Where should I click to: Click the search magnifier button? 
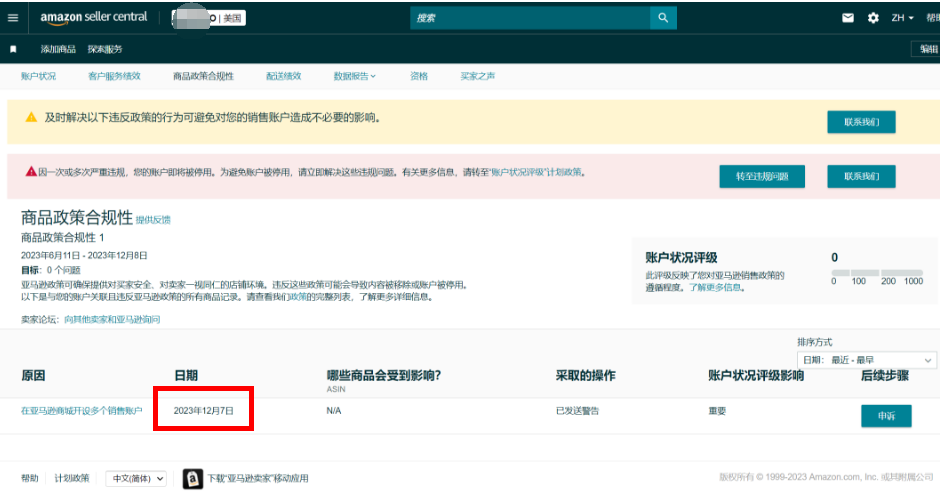point(663,18)
